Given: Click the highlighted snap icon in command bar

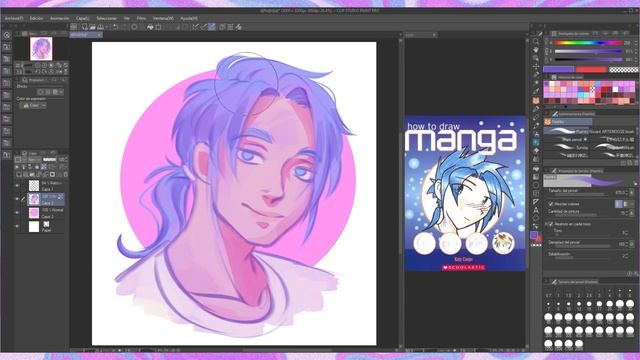Looking at the screenshot, I should click(212, 27).
